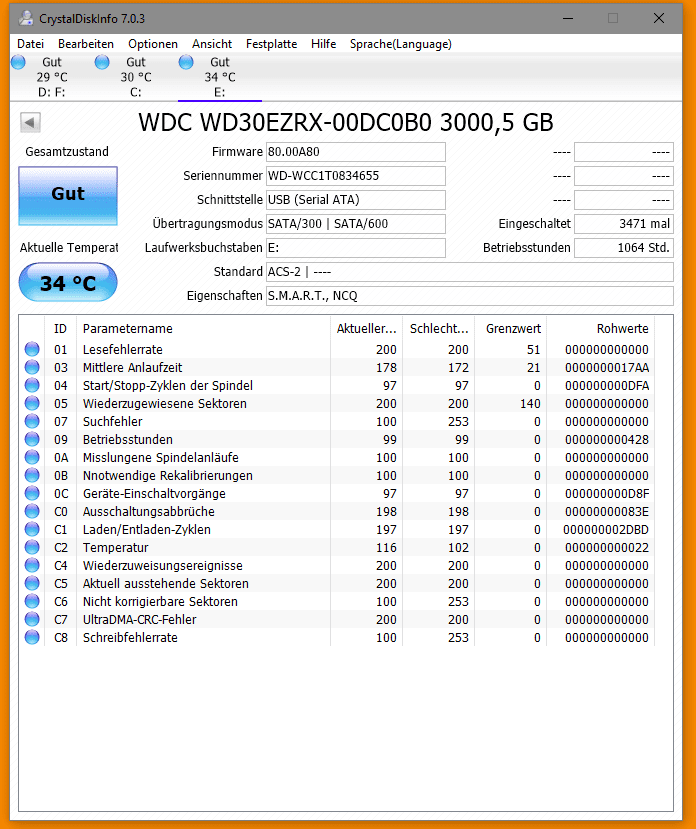This screenshot has height=829, width=696.
Task: Click the Firmware field 80.00A80
Action: pos(355,152)
